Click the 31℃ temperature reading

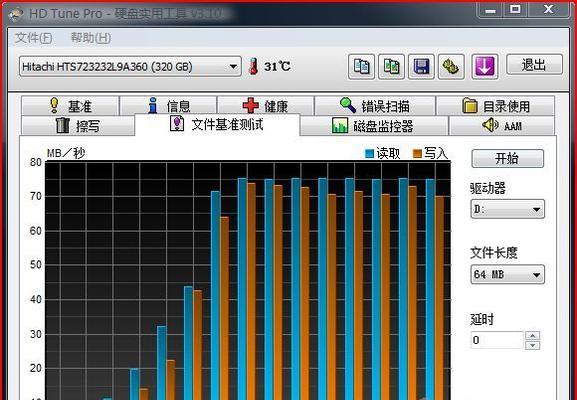(x=277, y=67)
